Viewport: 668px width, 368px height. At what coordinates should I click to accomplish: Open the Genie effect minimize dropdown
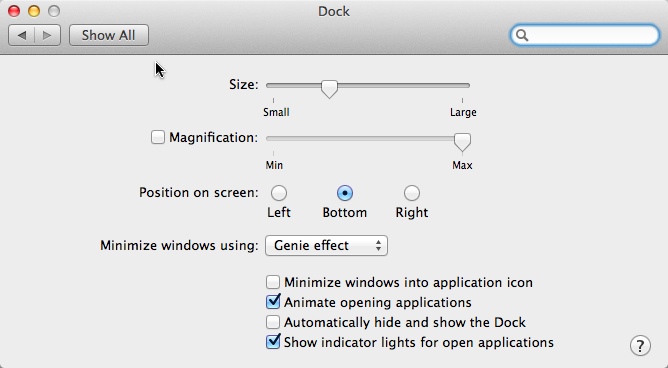pos(326,245)
